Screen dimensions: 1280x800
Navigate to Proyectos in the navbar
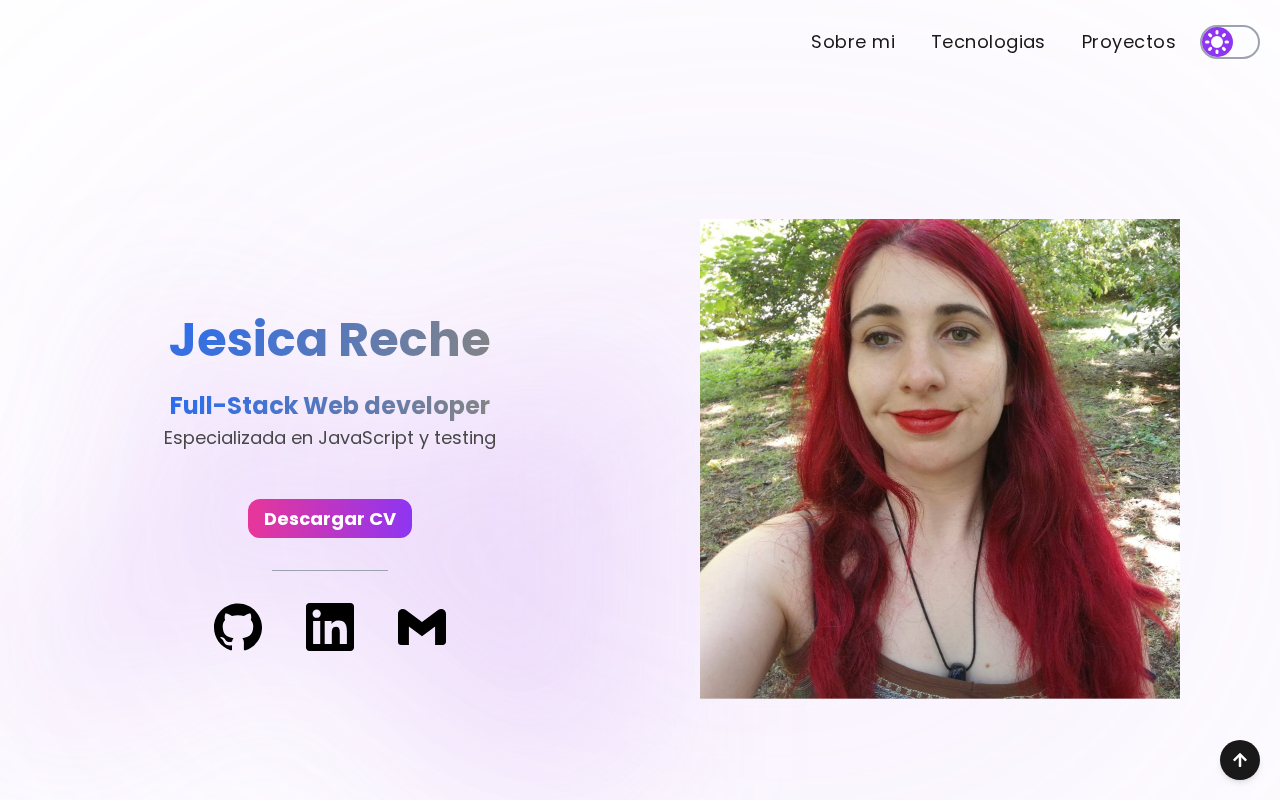click(1129, 42)
